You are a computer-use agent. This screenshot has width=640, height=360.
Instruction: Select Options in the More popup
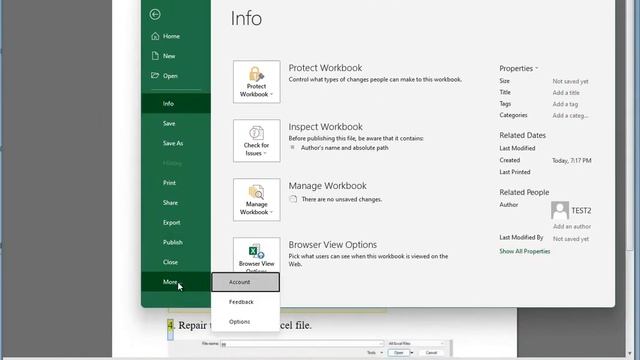[x=246, y=322]
